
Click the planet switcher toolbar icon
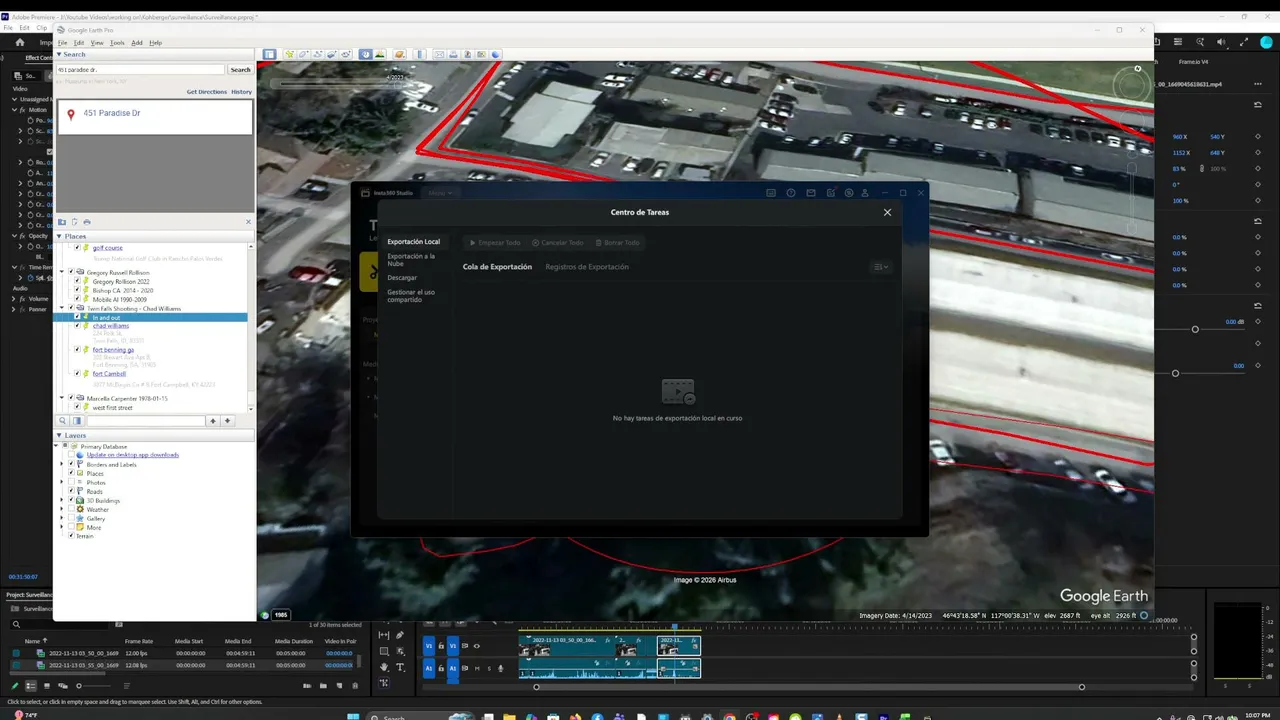[x=400, y=54]
